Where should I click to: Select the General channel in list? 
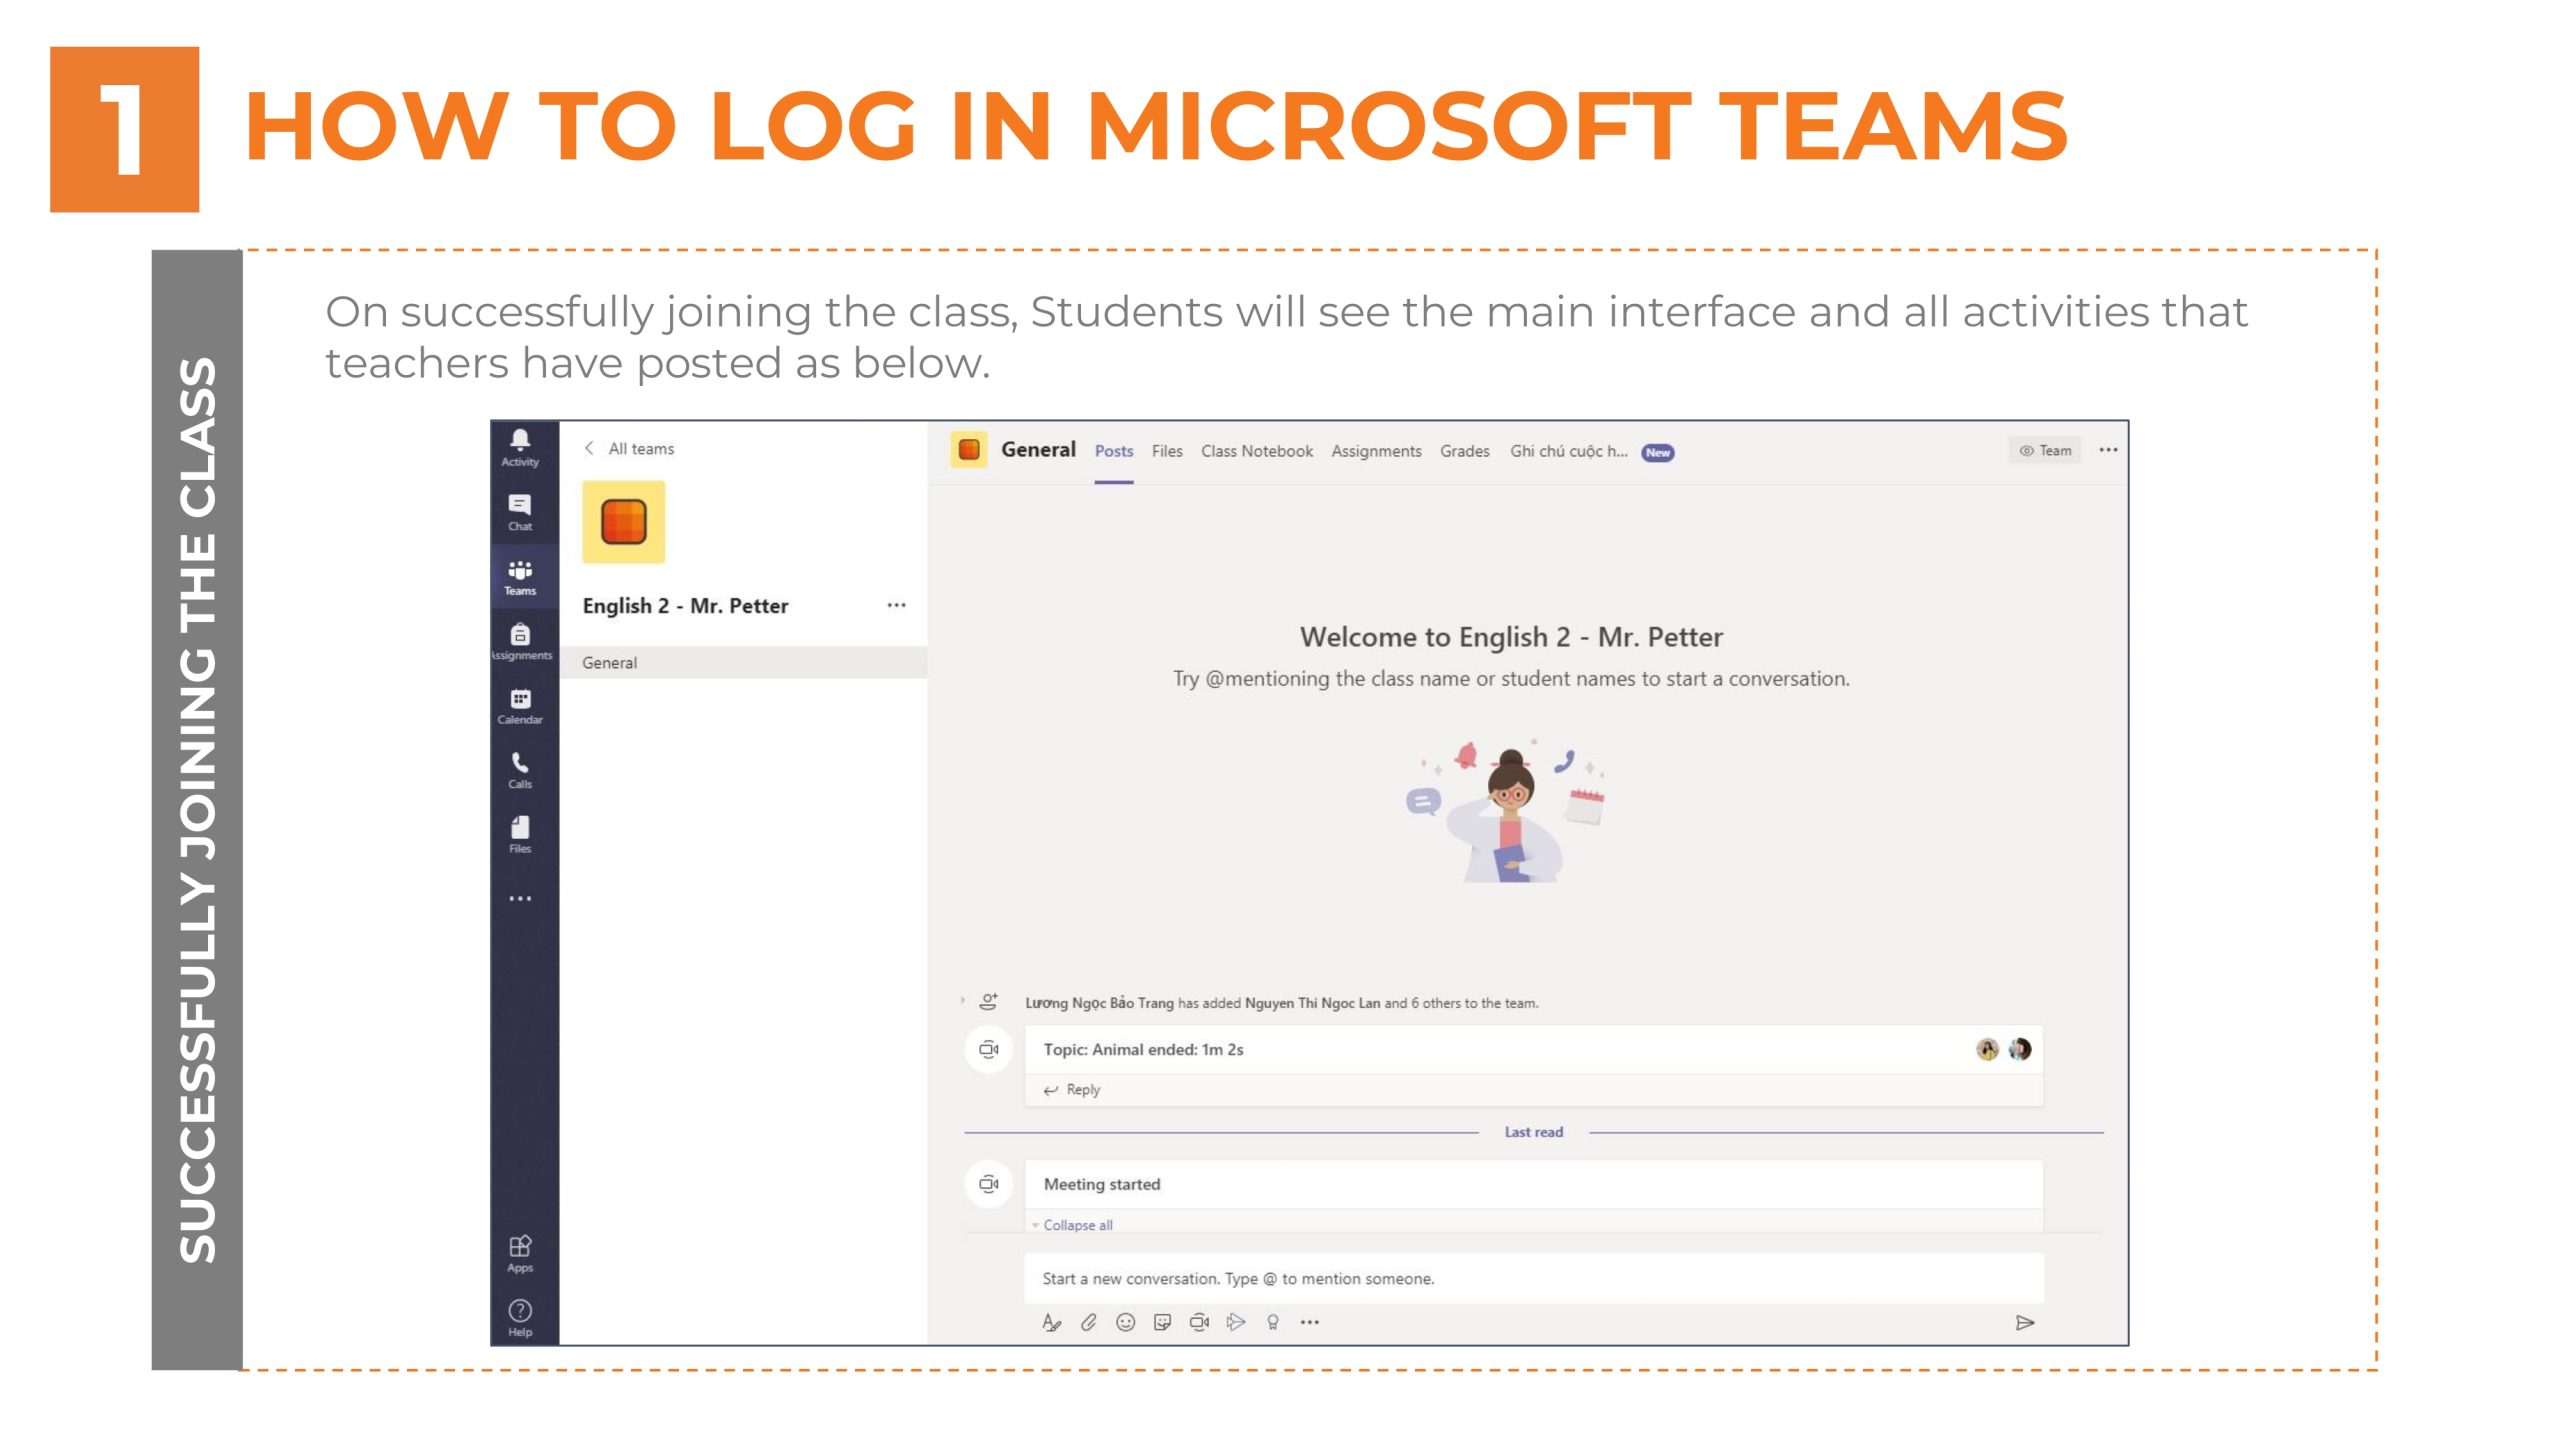pyautogui.click(x=743, y=663)
